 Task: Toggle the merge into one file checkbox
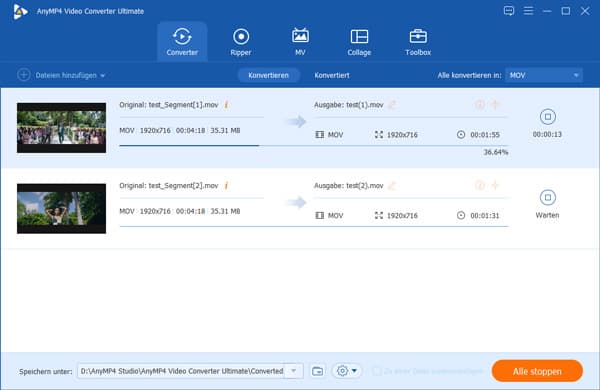tap(377, 371)
